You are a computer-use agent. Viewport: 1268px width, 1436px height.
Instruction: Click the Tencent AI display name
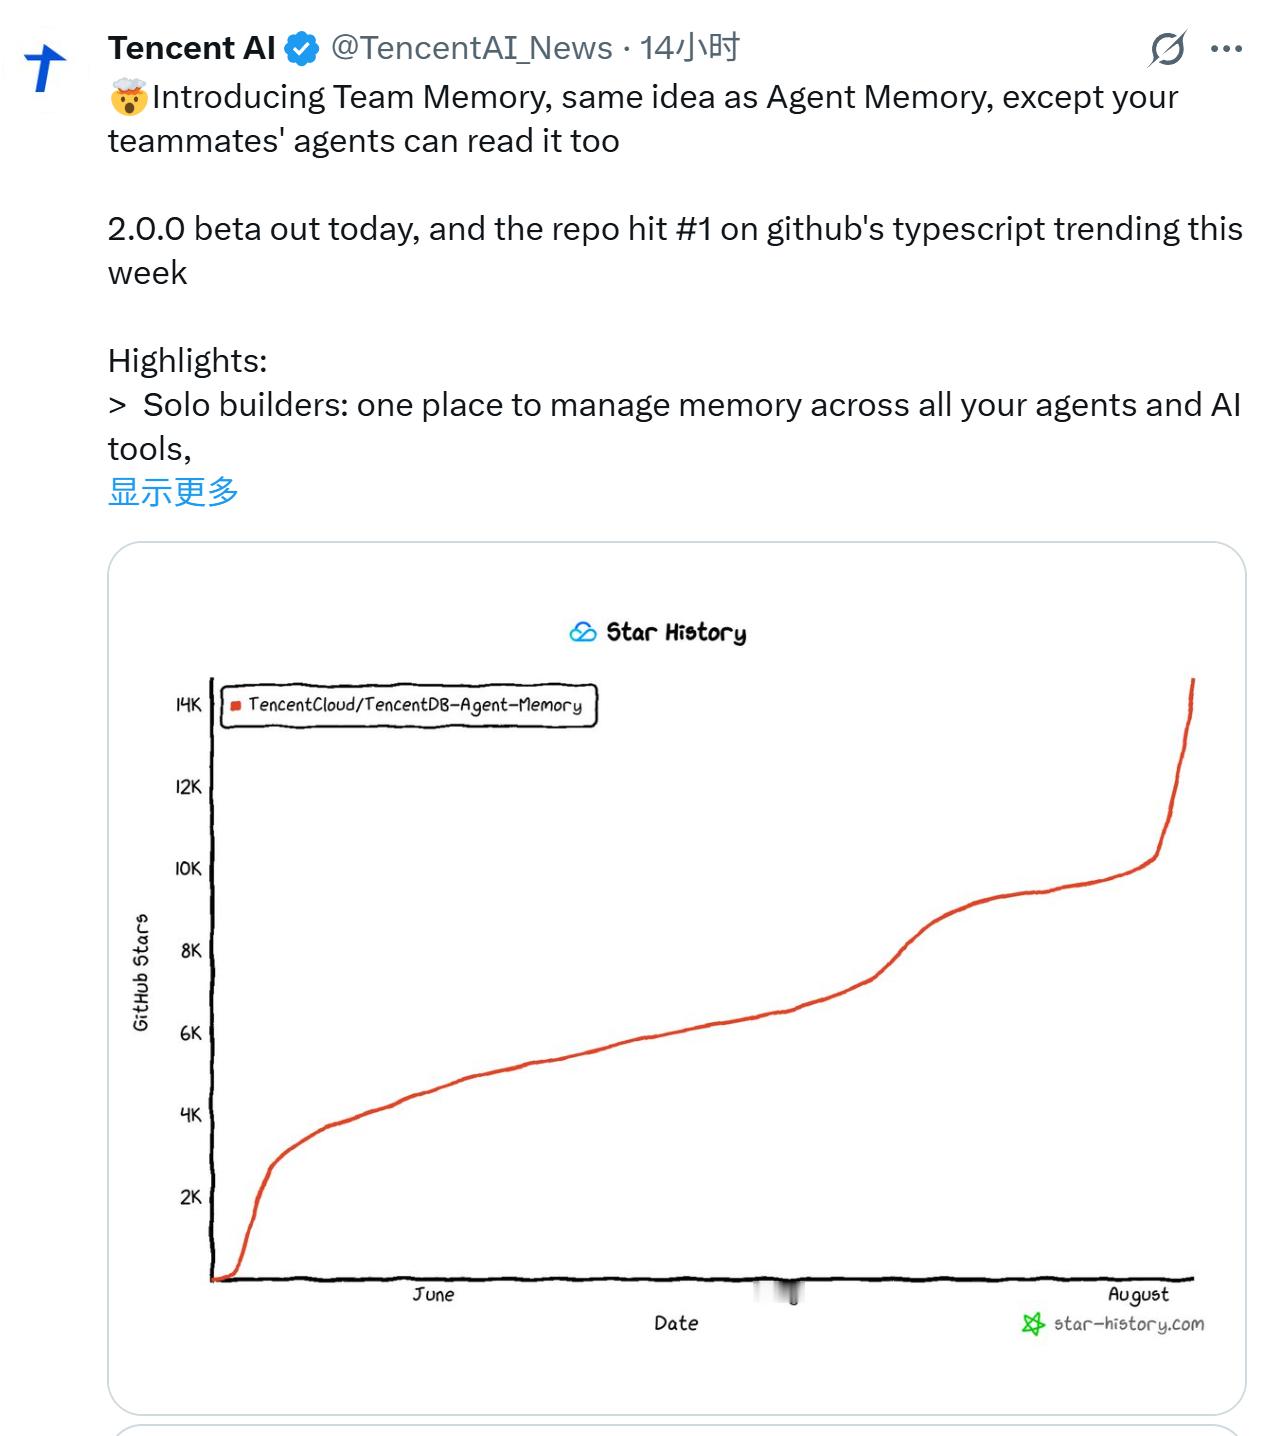[x=191, y=48]
